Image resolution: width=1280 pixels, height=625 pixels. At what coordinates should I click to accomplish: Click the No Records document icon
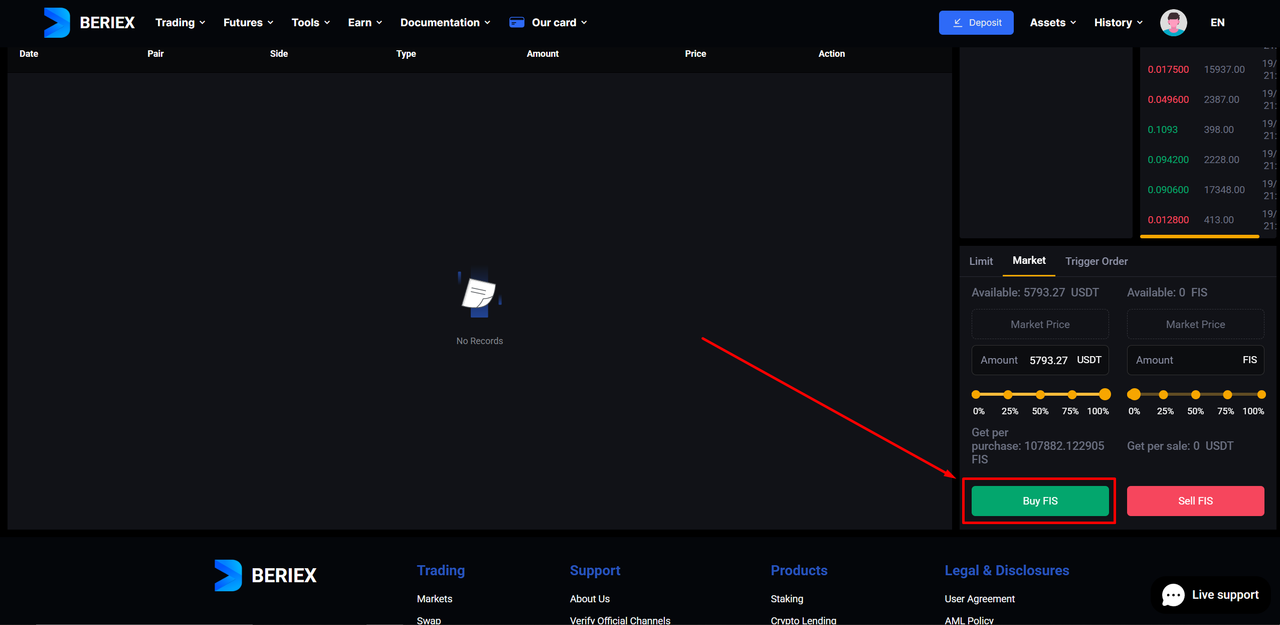(479, 293)
